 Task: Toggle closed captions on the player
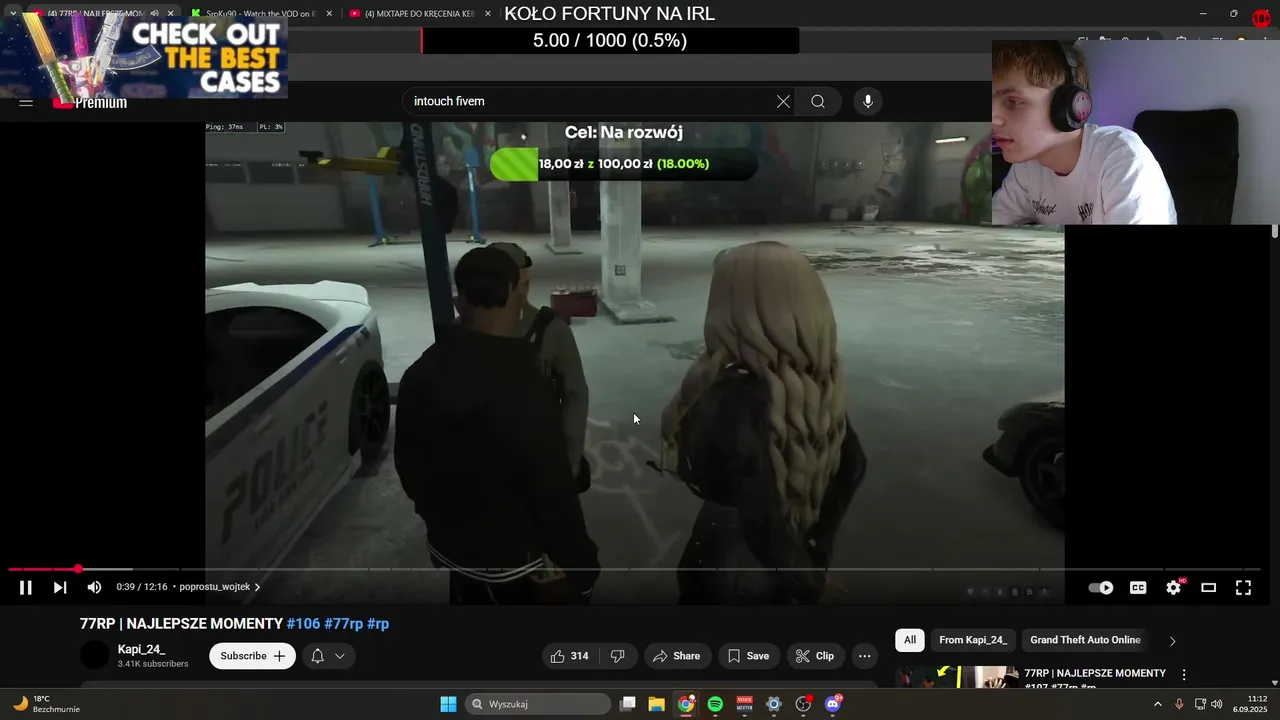click(1138, 588)
